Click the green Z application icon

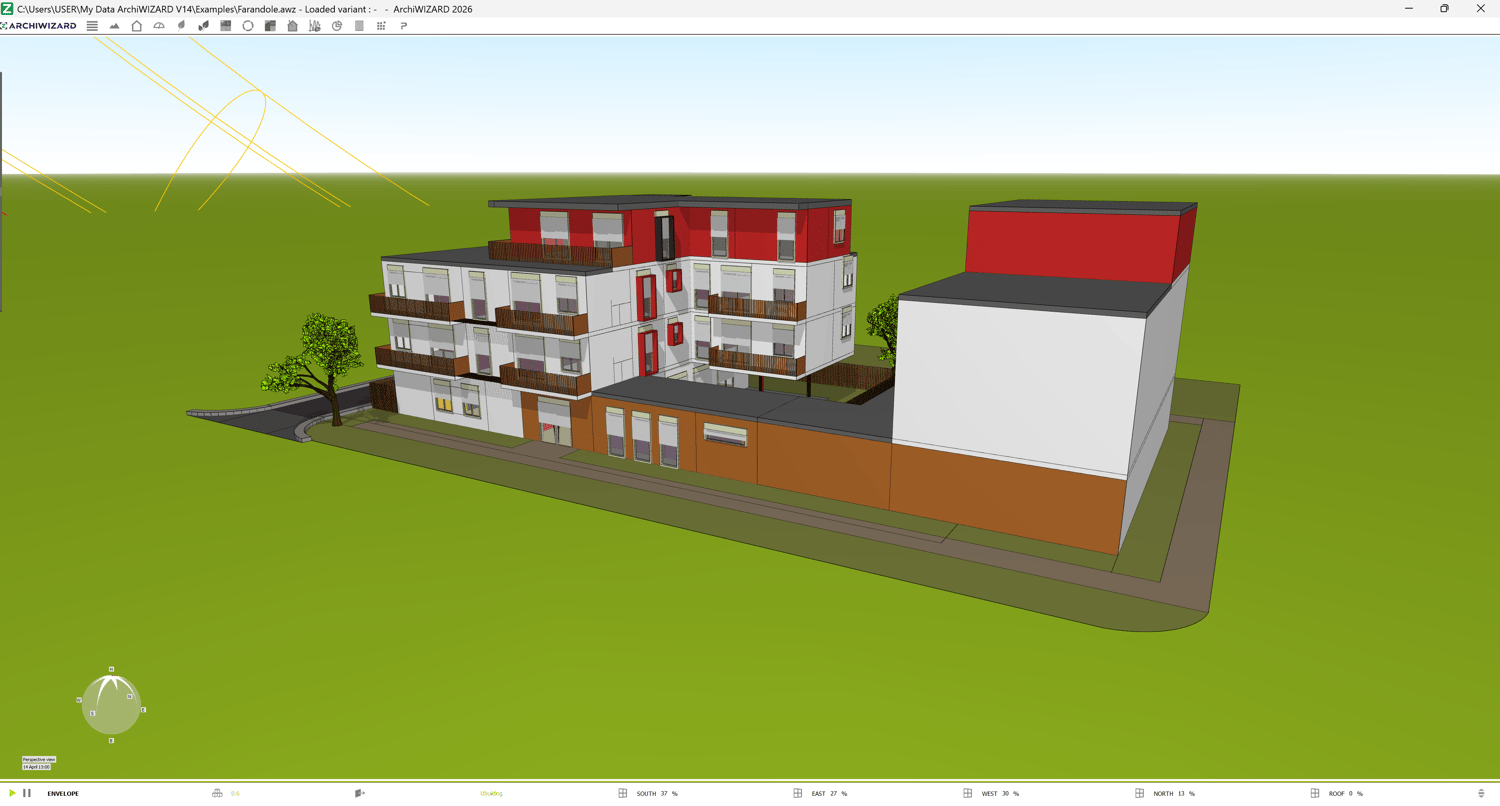point(7,9)
